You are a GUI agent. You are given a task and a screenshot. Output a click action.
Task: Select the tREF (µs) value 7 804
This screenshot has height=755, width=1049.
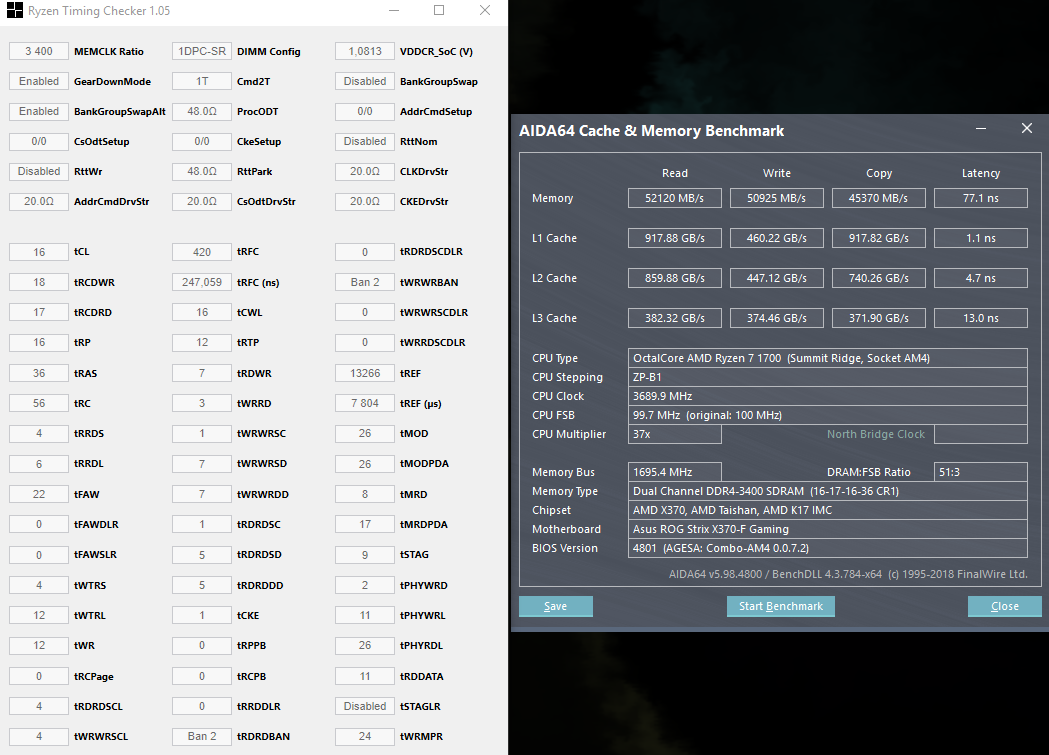(365, 403)
